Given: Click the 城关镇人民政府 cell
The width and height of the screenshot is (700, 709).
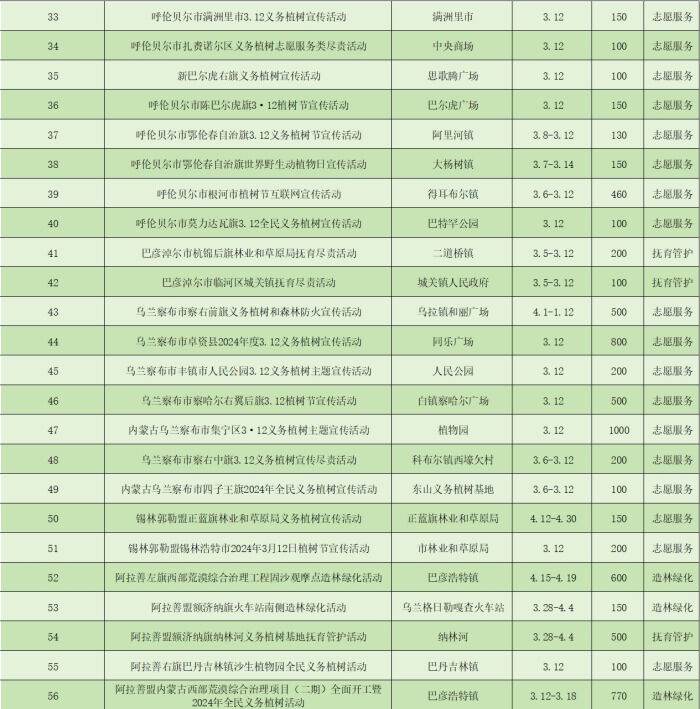Looking at the screenshot, I should point(453,282).
